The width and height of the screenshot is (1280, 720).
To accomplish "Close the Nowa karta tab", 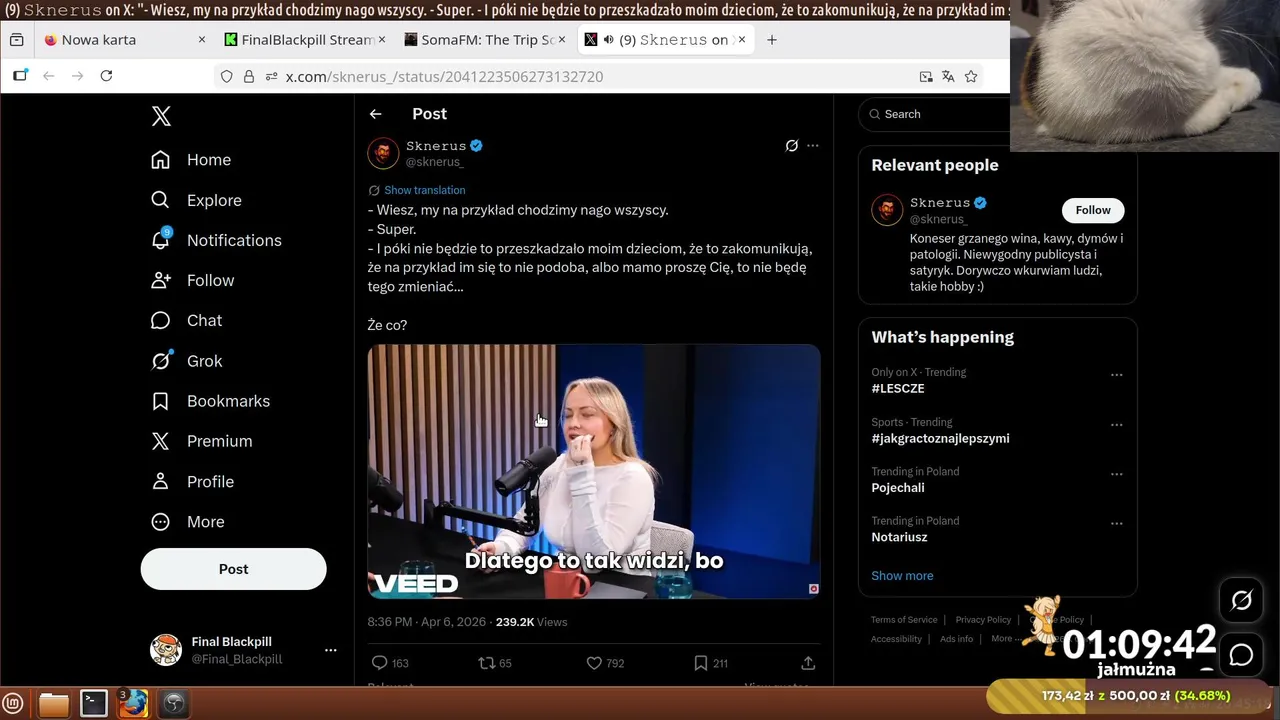I will point(201,40).
